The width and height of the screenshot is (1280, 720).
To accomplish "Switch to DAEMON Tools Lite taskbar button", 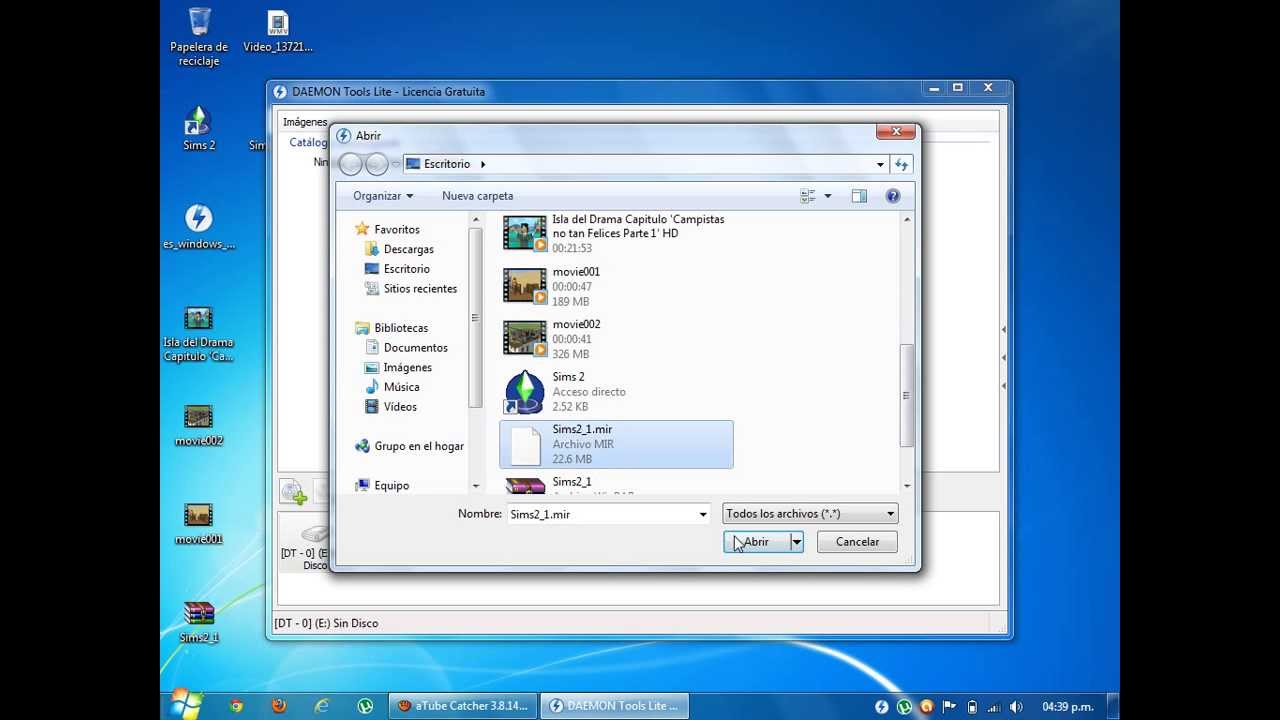I will click(616, 705).
